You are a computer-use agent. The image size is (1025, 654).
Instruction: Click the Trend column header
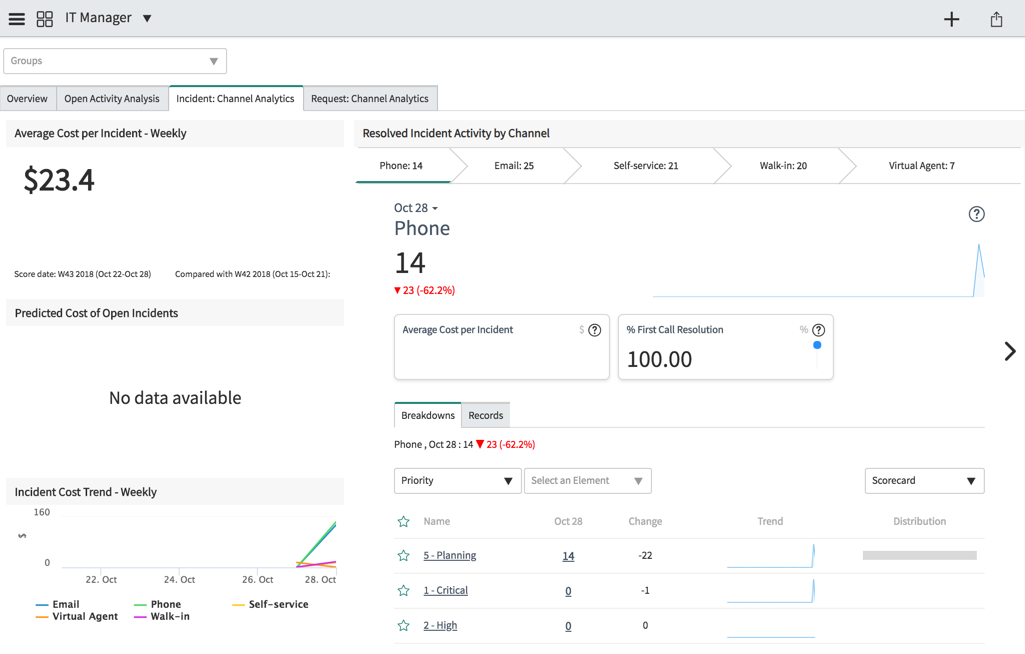pos(770,521)
